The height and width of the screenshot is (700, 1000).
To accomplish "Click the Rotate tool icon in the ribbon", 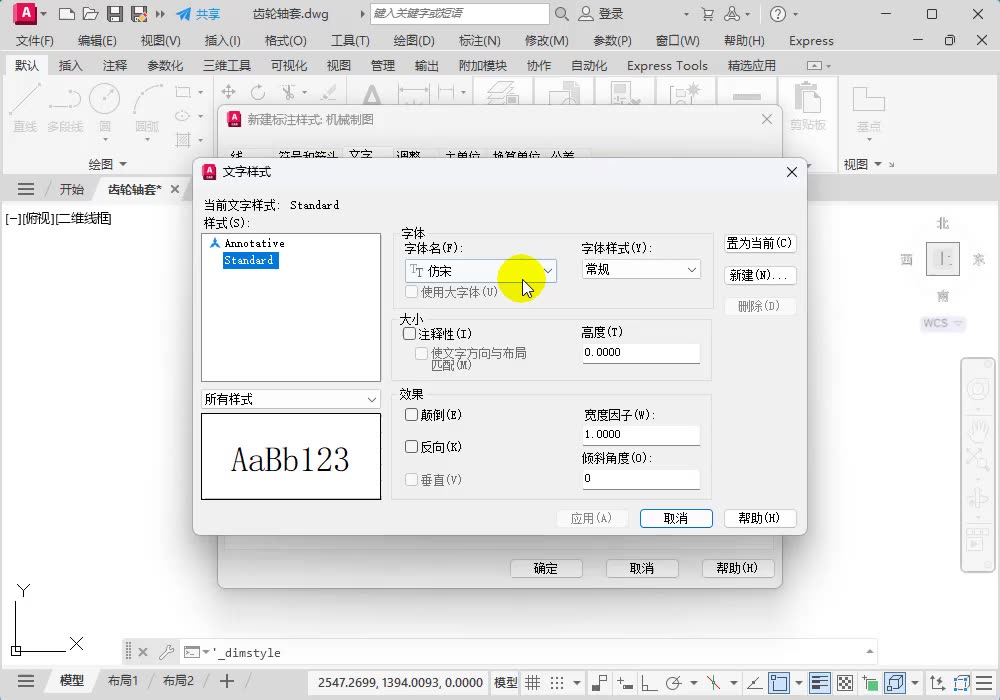I will pyautogui.click(x=258, y=92).
